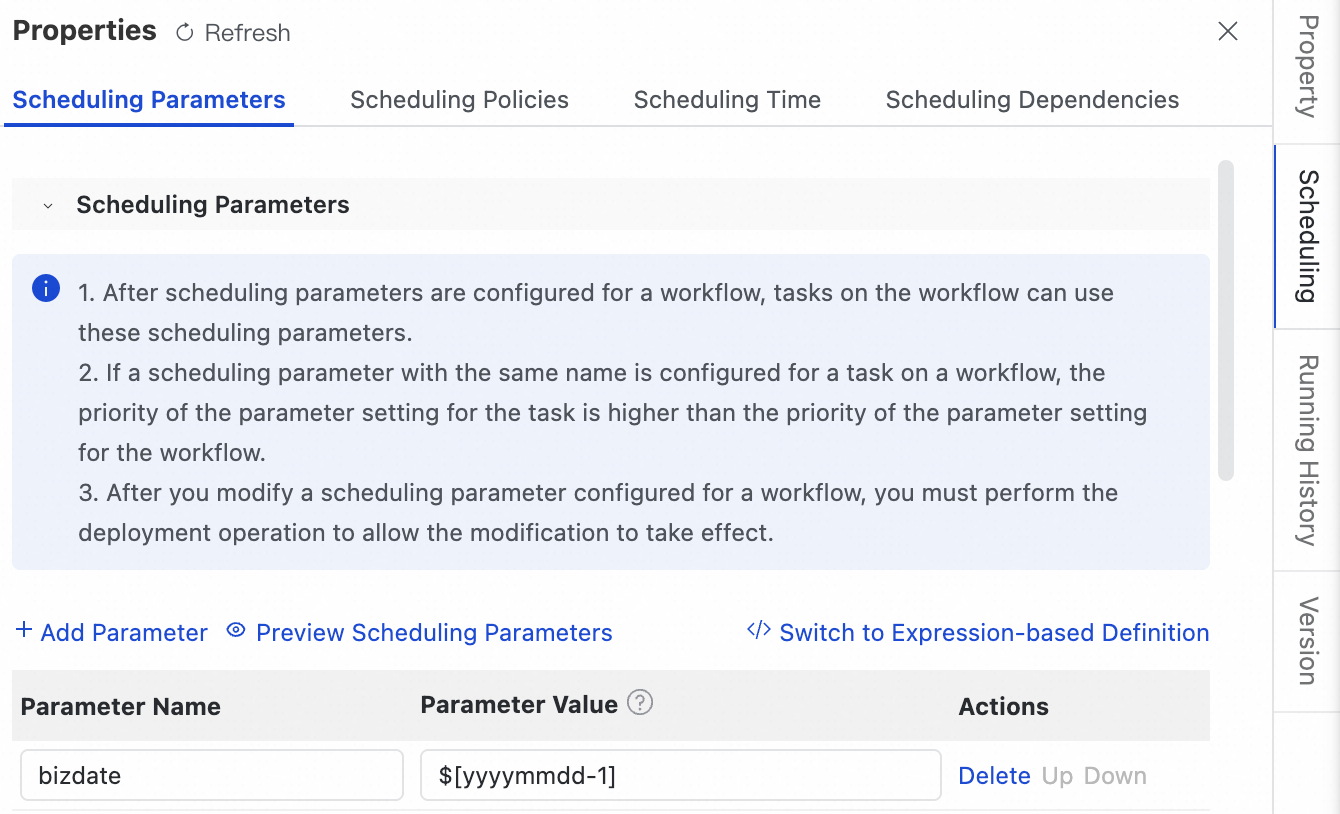Show the Version side tab
This screenshot has width=1340, height=814.
(x=1306, y=641)
